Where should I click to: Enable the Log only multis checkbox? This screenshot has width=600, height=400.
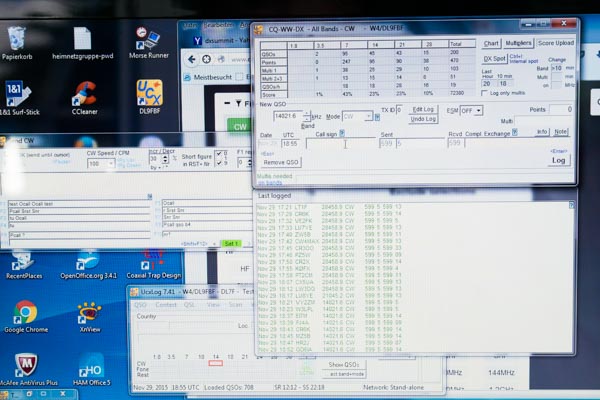tap(486, 91)
